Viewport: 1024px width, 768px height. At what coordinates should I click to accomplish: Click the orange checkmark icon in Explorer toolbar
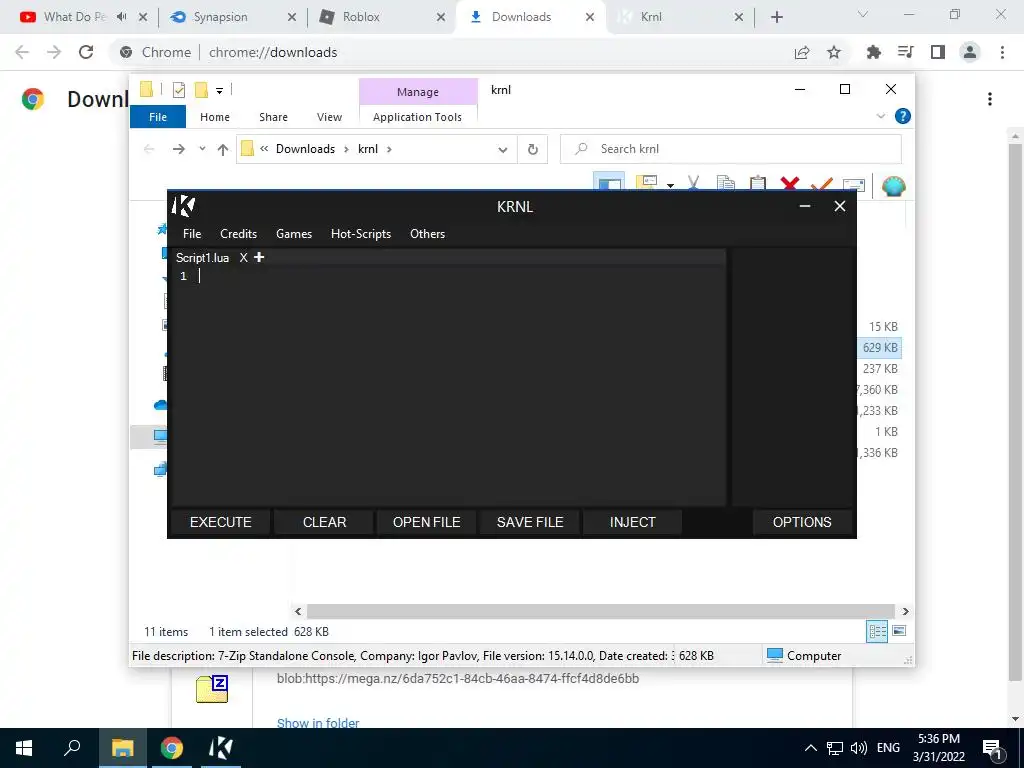coord(822,184)
